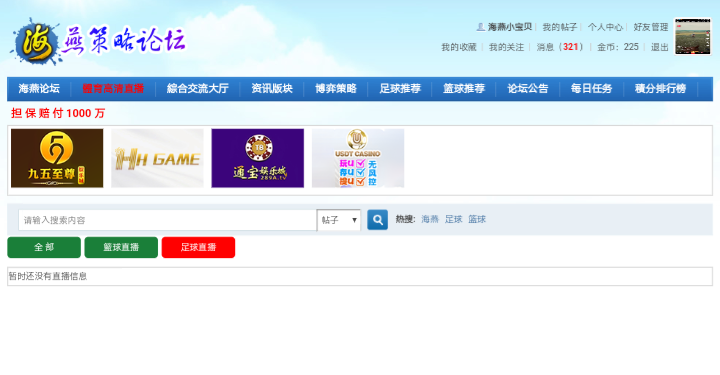This screenshot has height=375, width=720.
Task: Click the user icon beside 海燕小宝贝
Action: click(x=480, y=27)
